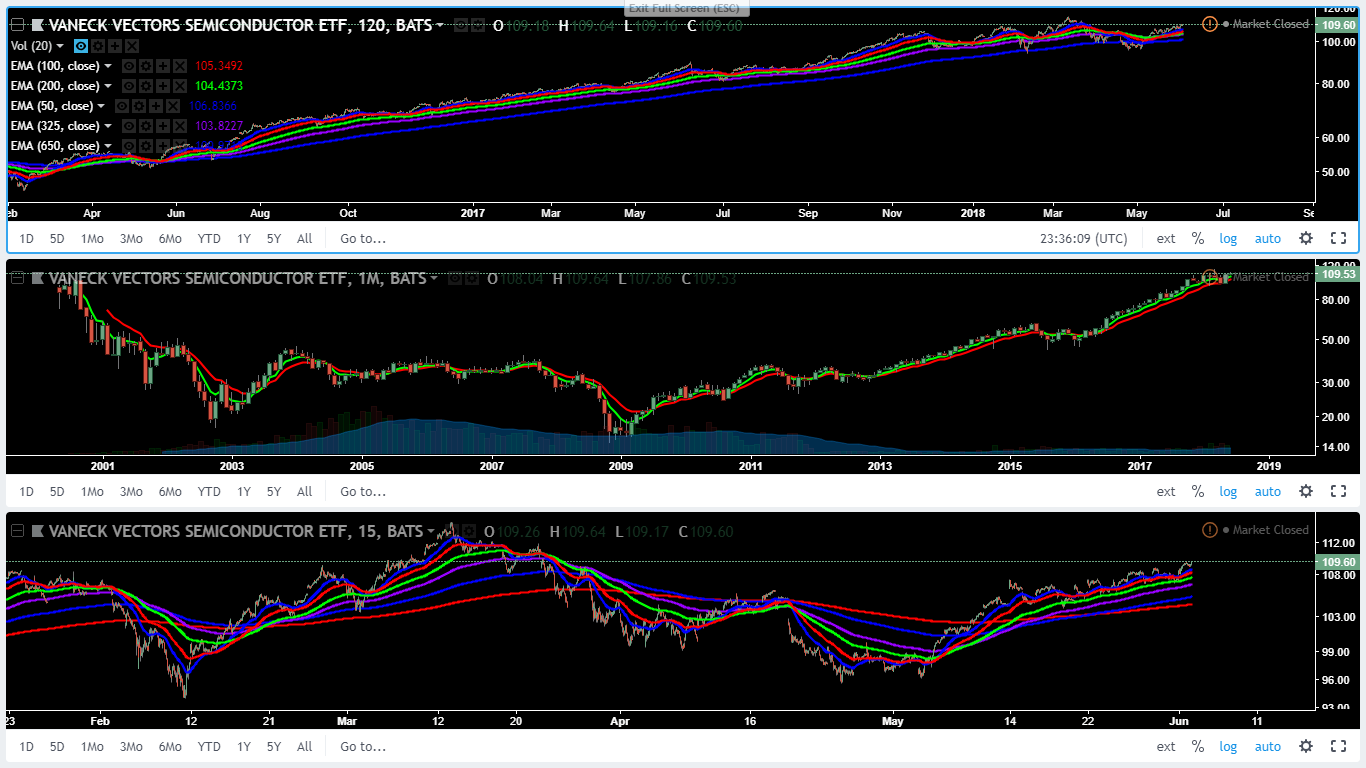Screen dimensions: 1366x768
Task: Maximize the 120-minute chart pane
Action: pyautogui.click(x=1339, y=238)
